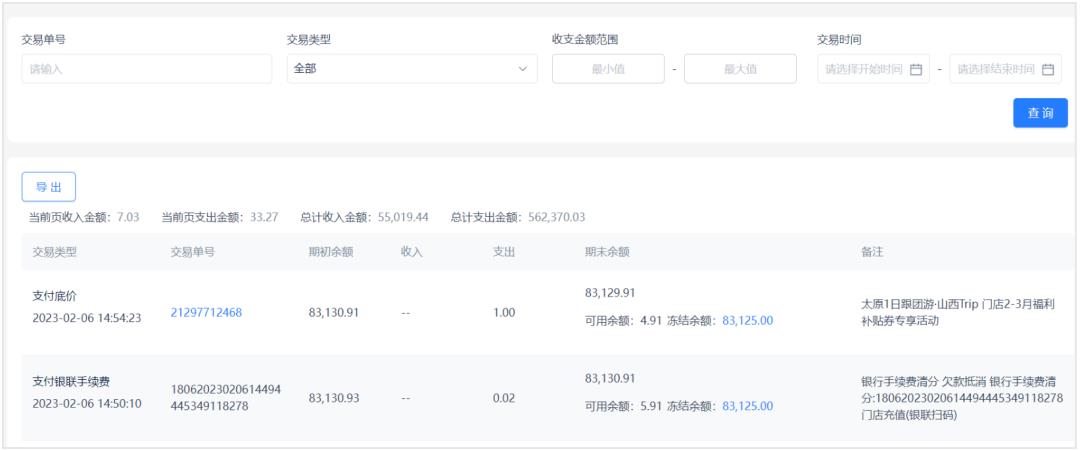Click timestamp 2023-02-06 14:50:10

pyautogui.click(x=87, y=403)
